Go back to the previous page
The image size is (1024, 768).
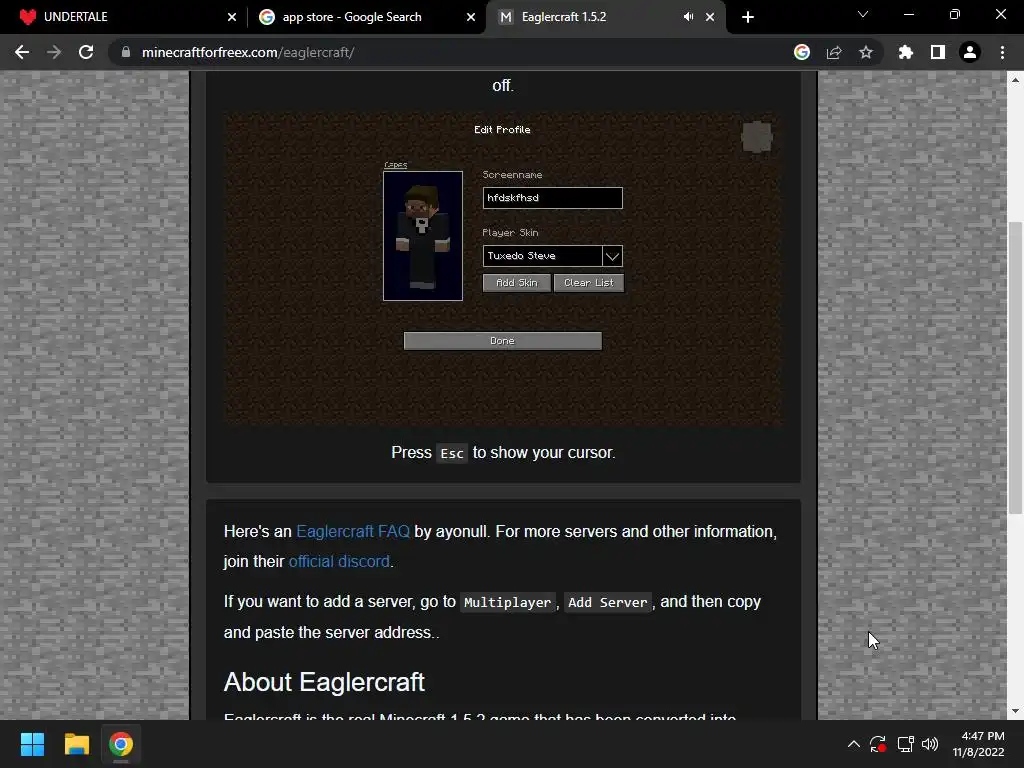pyautogui.click(x=22, y=52)
